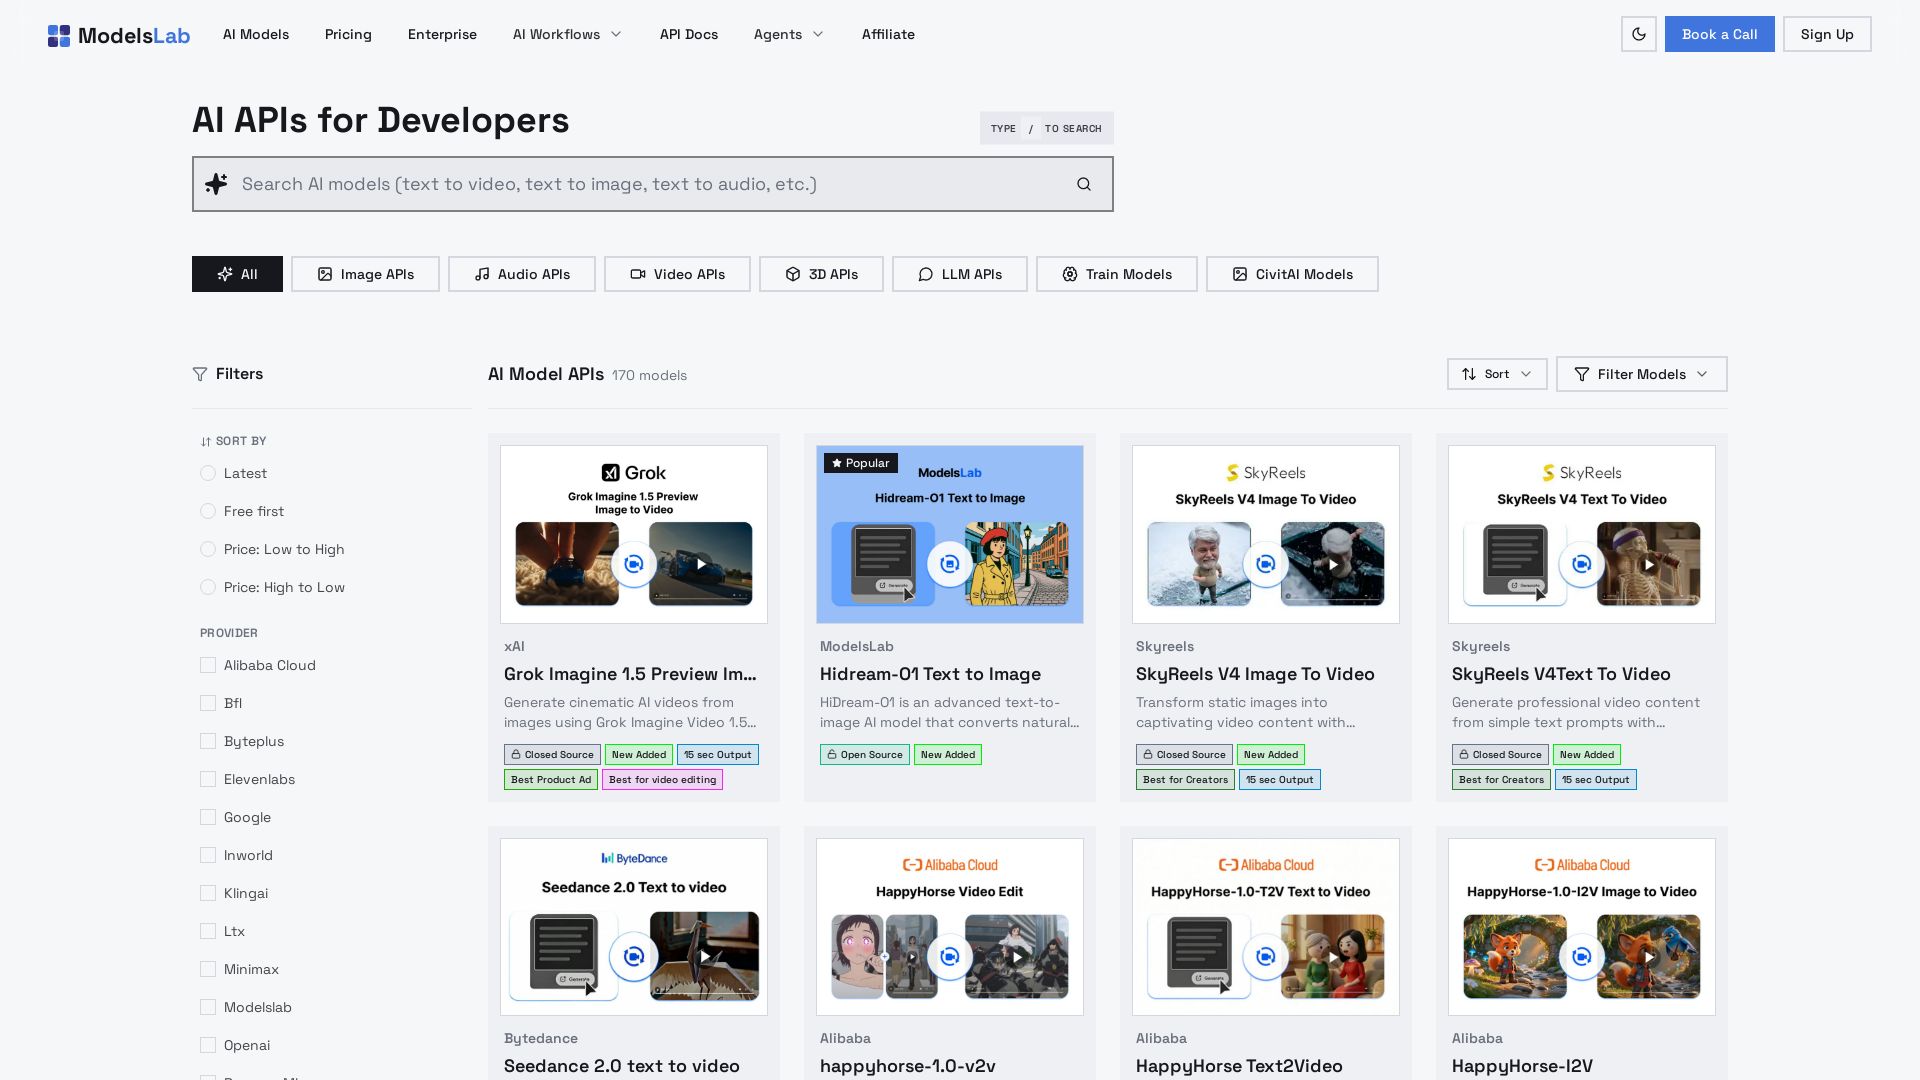Go to the Pricing page

(x=348, y=34)
